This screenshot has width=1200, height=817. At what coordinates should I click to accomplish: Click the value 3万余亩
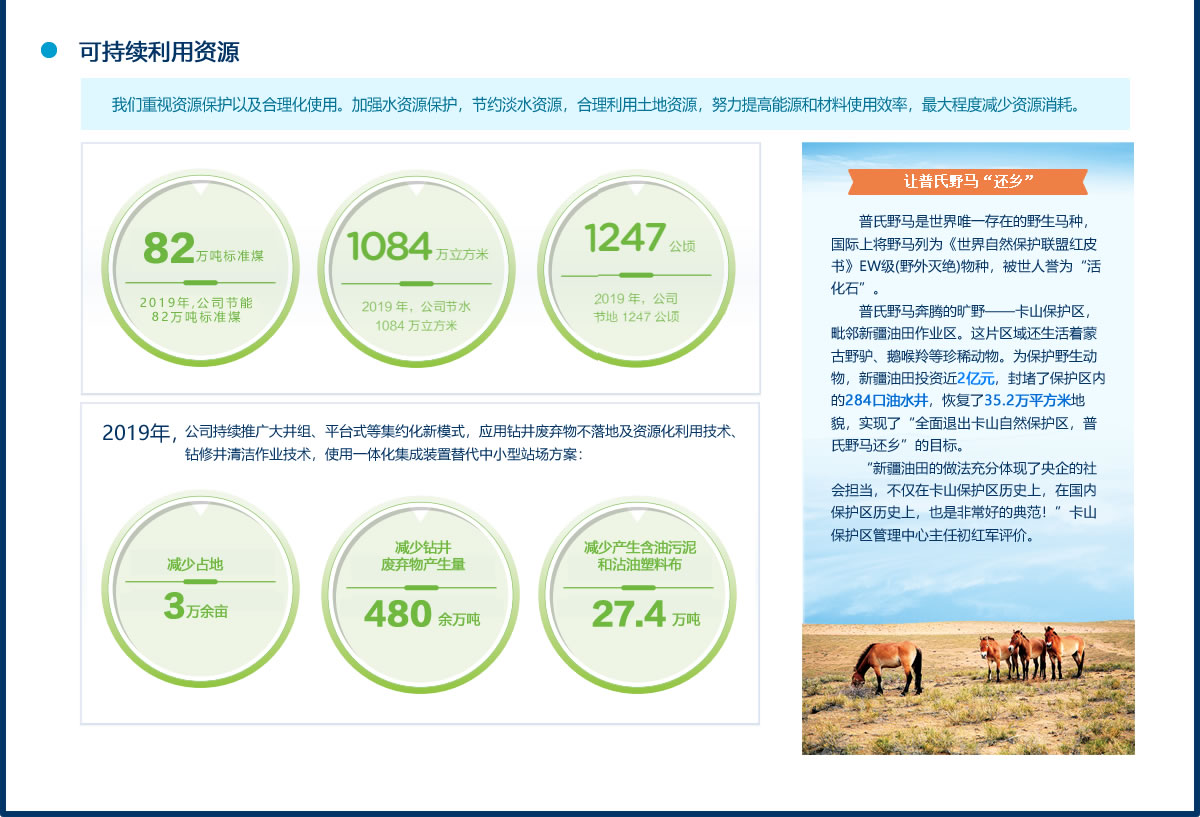195,607
